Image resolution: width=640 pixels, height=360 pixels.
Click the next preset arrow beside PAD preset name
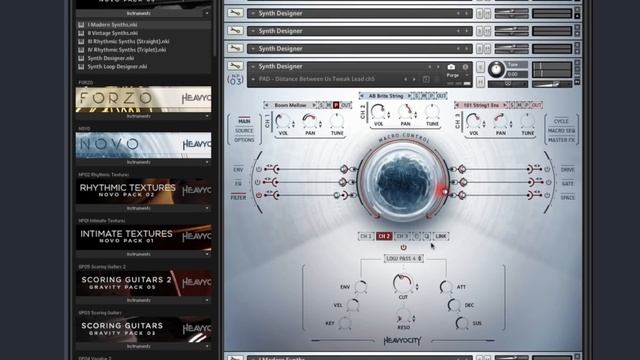point(414,79)
